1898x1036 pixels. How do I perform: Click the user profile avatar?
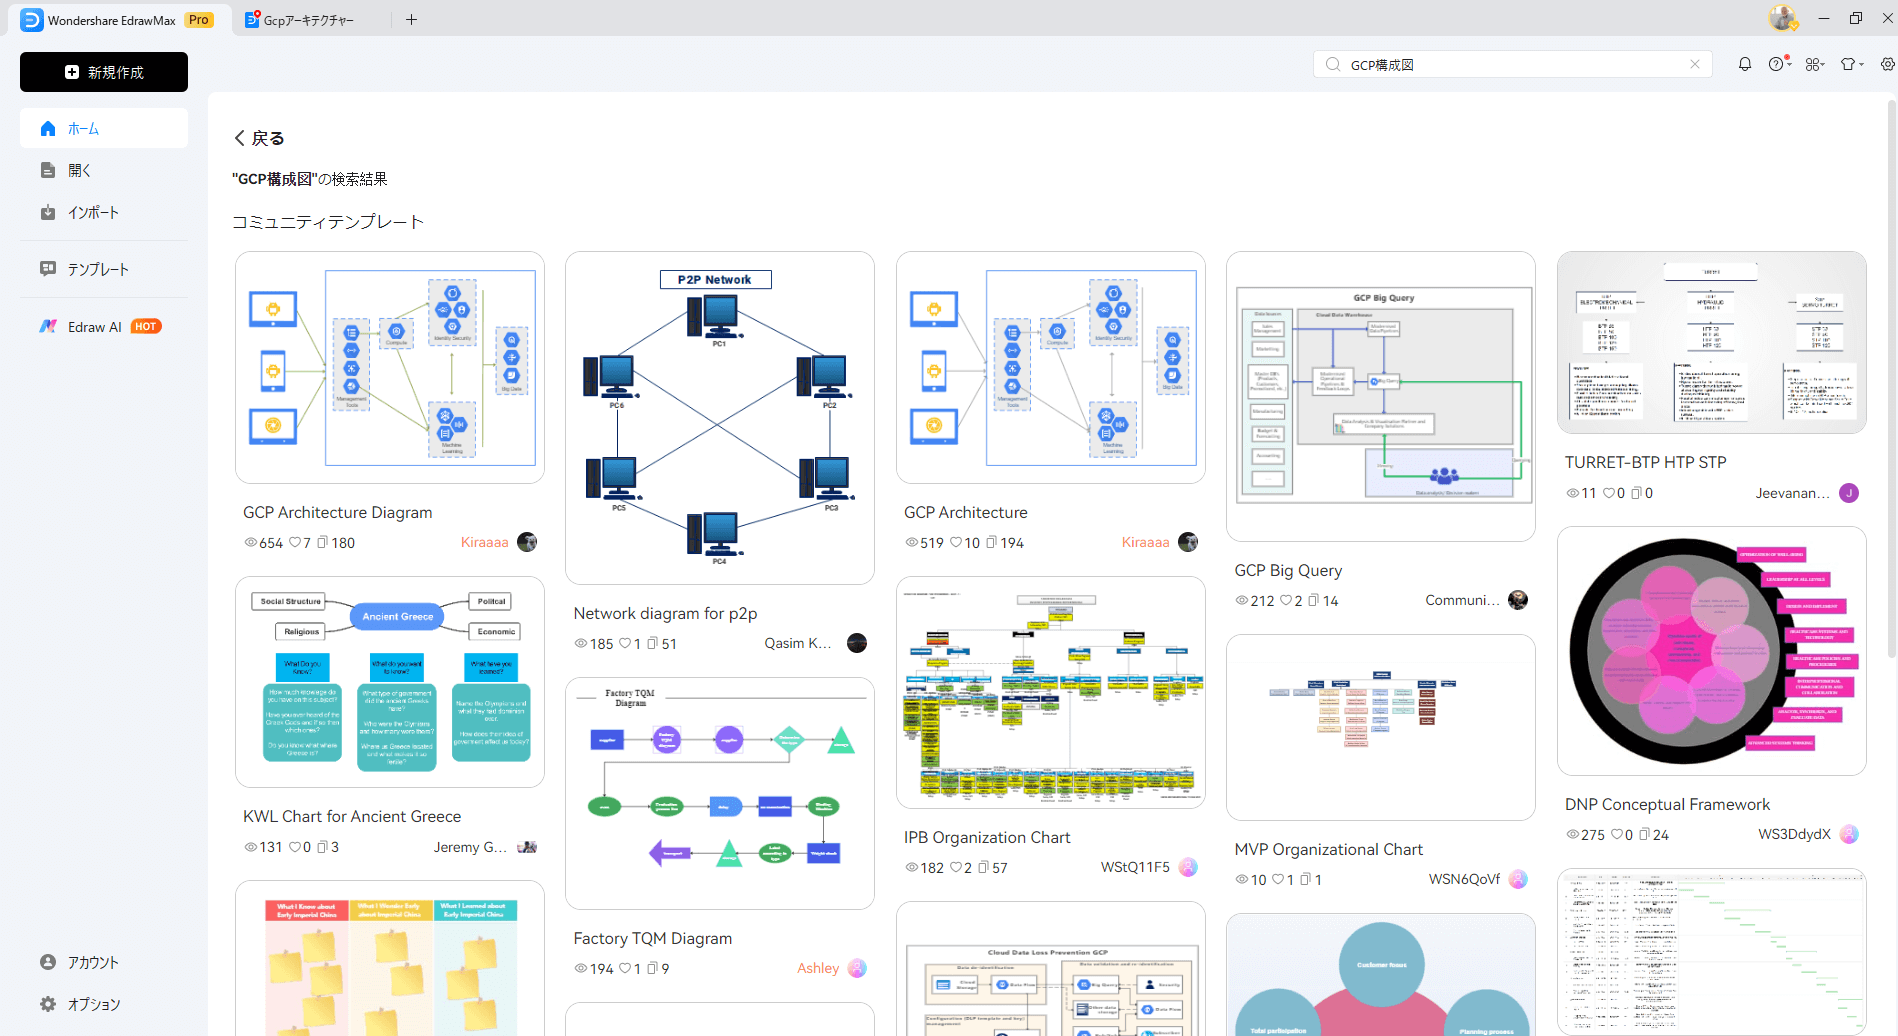(x=1782, y=18)
